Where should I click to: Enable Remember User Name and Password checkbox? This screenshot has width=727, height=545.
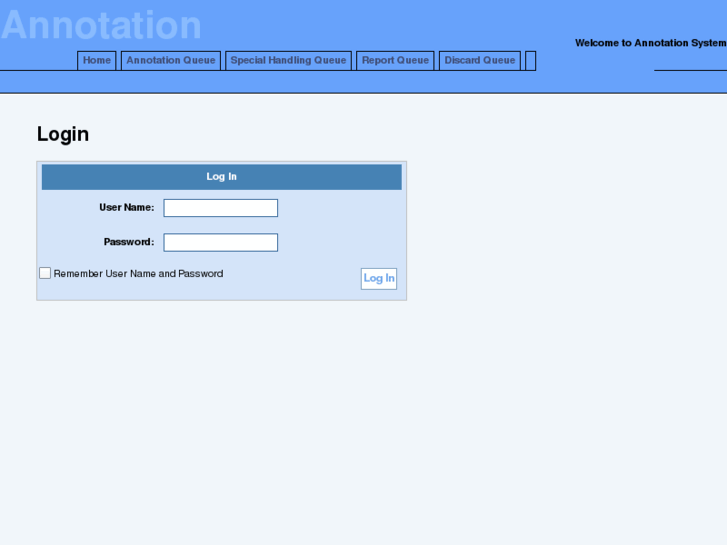tap(45, 273)
